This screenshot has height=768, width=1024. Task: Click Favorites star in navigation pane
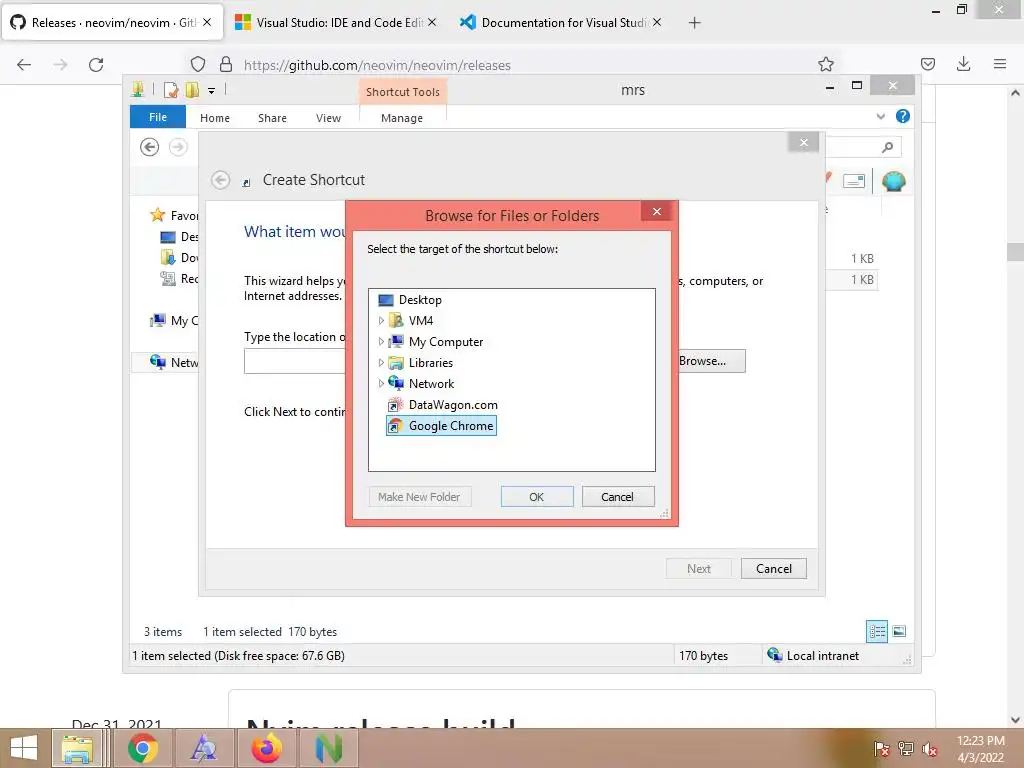coord(157,215)
